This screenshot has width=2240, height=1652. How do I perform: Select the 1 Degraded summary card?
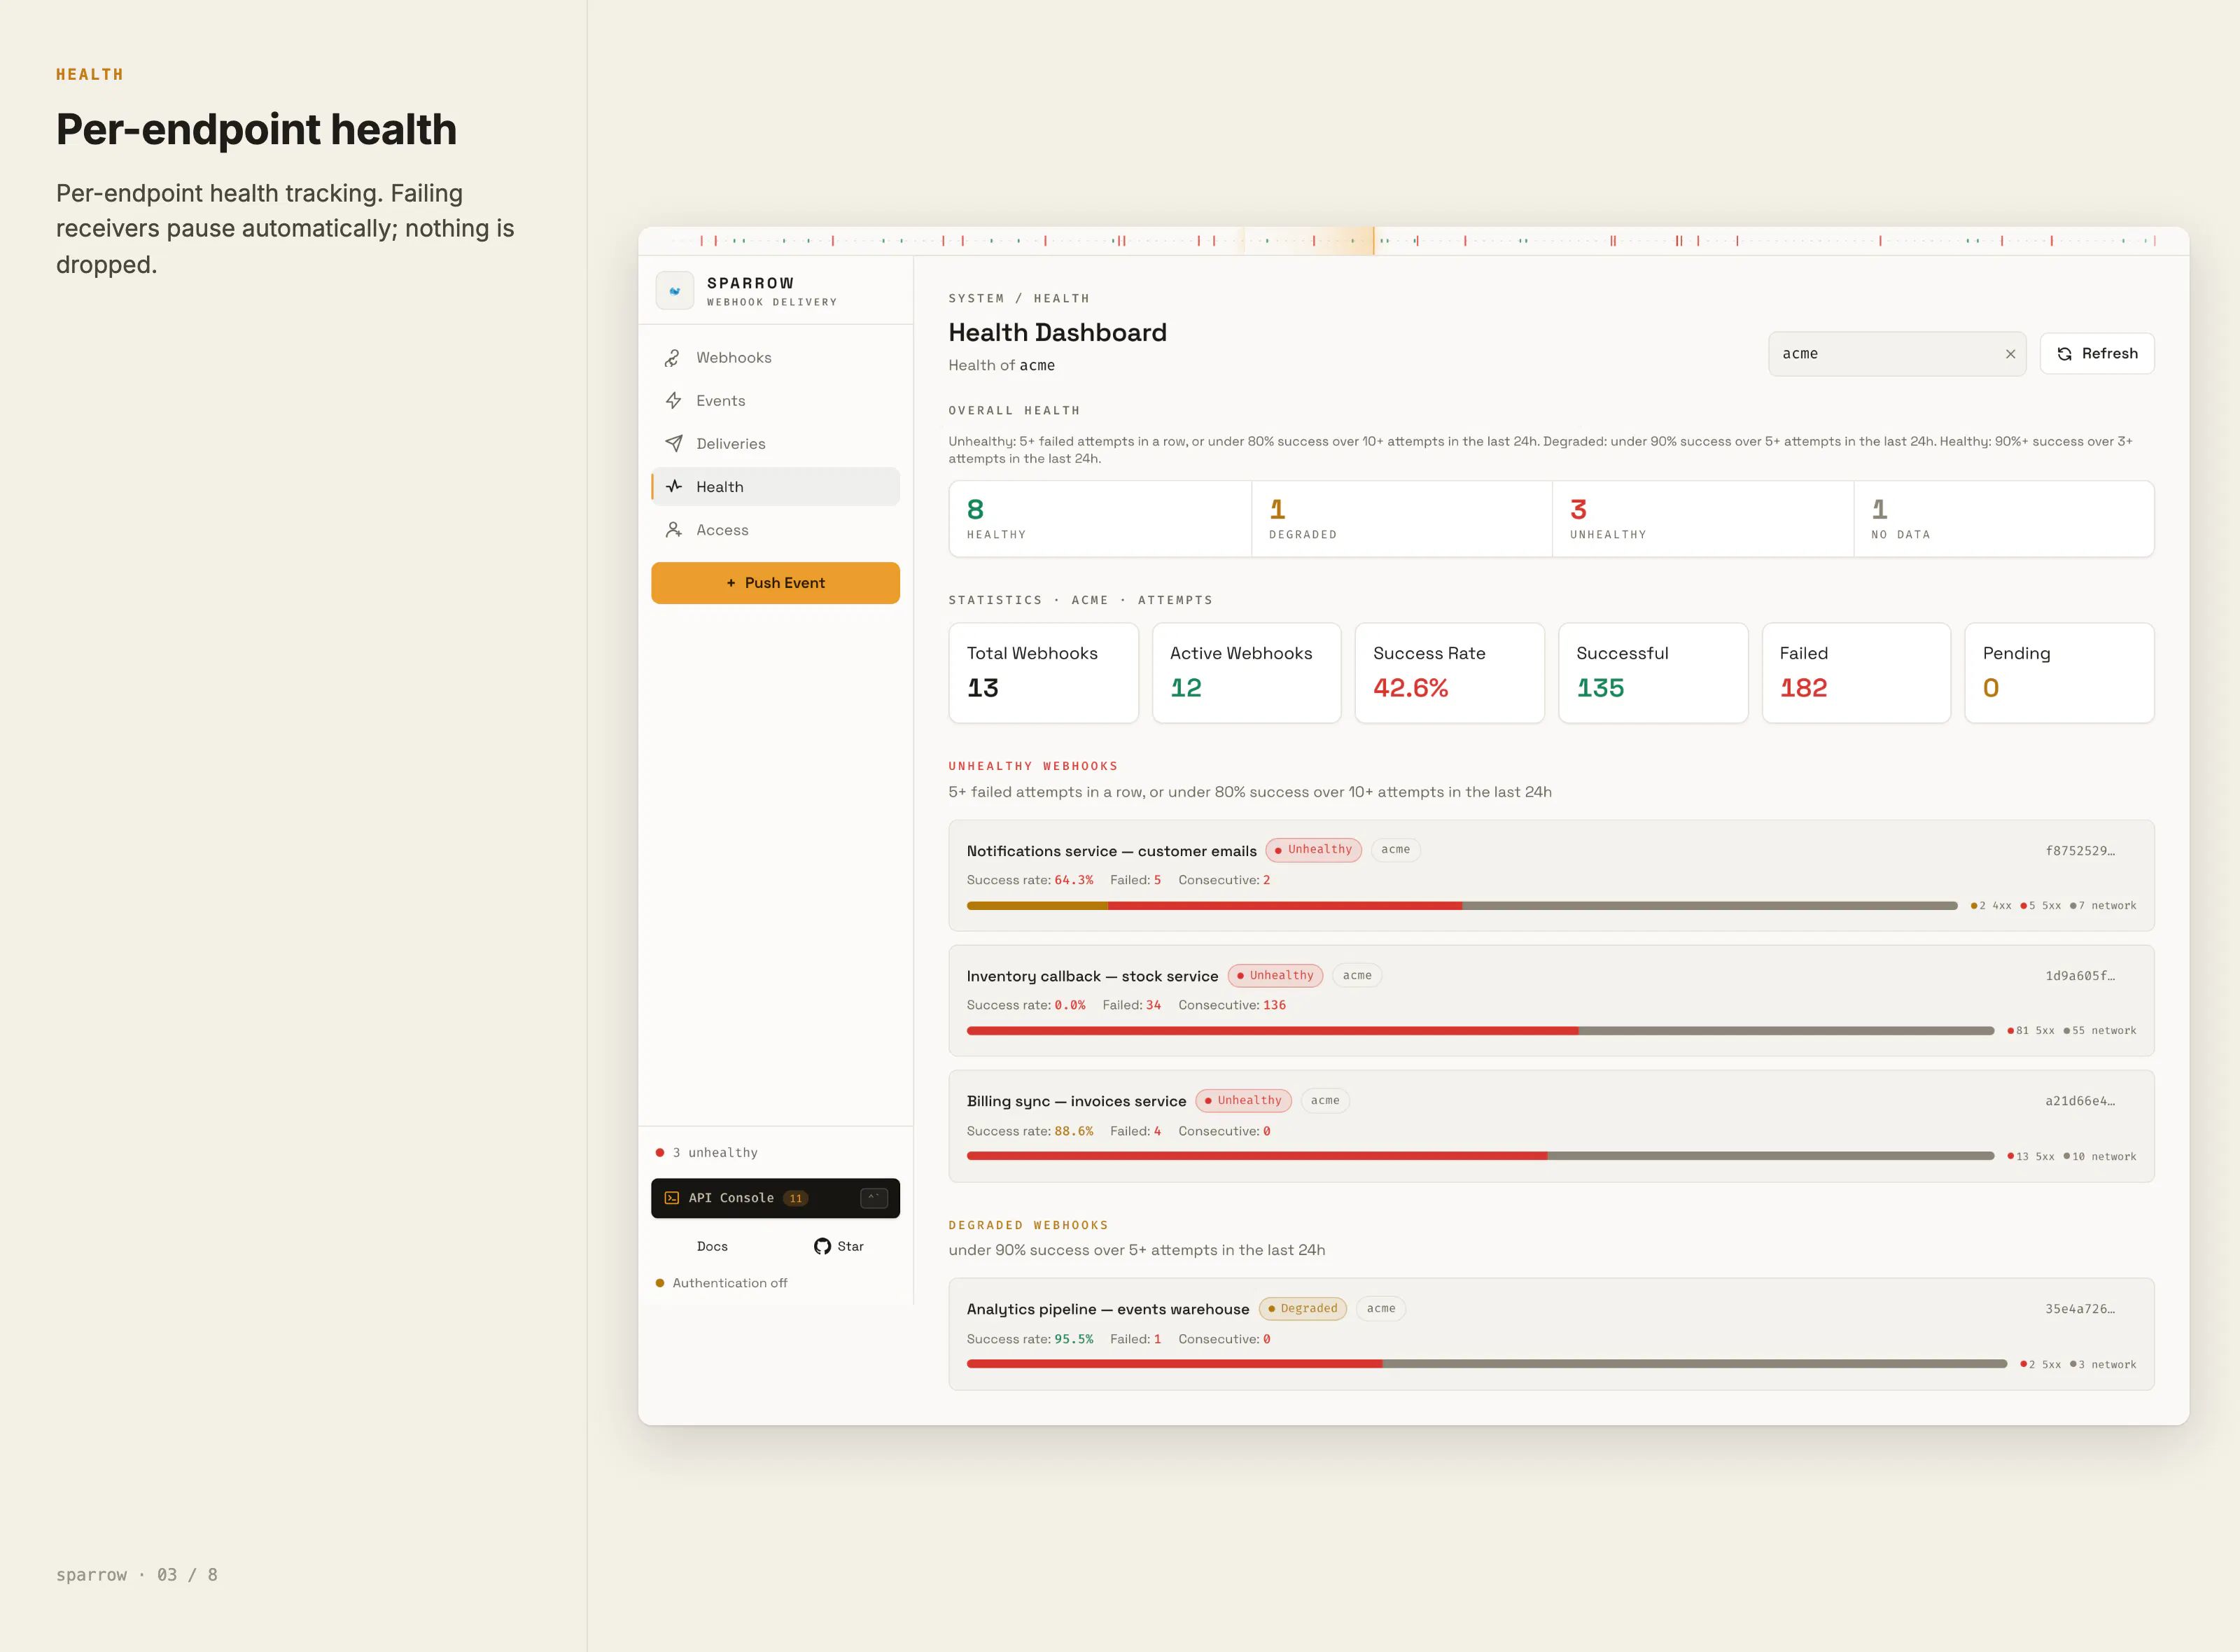1402,519
